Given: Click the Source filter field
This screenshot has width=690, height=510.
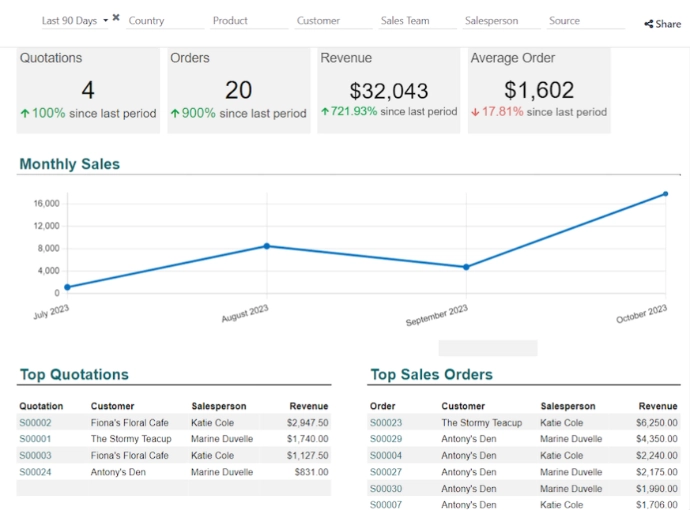Looking at the screenshot, I should click(584, 21).
